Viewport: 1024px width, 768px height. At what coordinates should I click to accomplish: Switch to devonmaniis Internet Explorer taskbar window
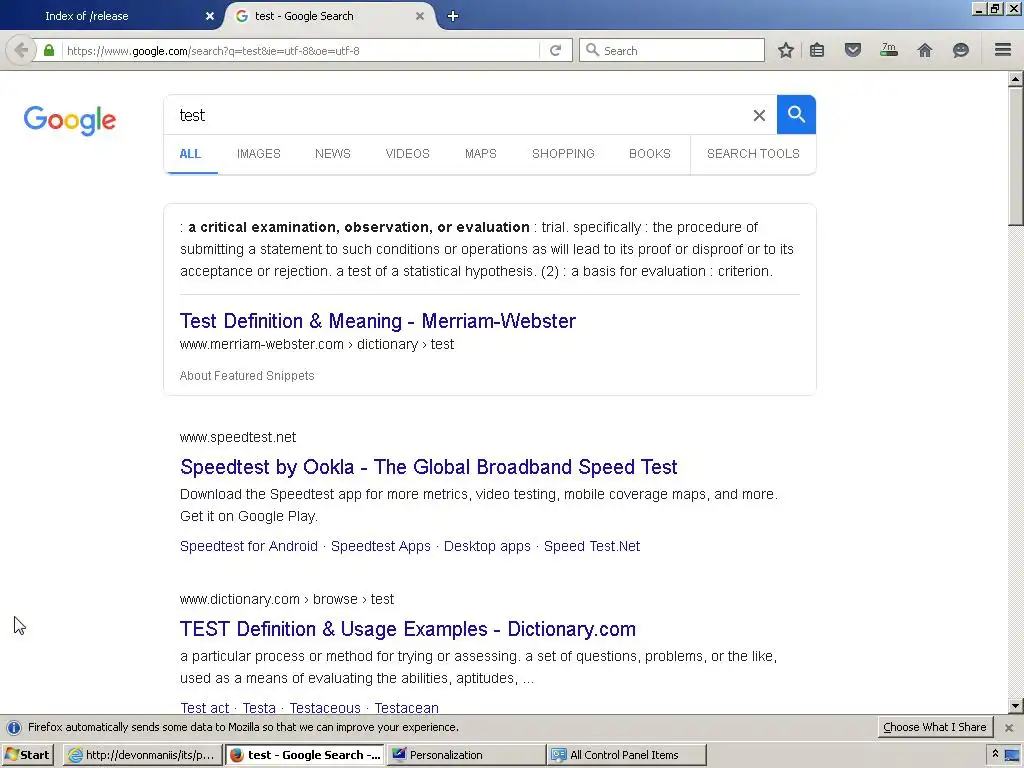tap(142, 755)
